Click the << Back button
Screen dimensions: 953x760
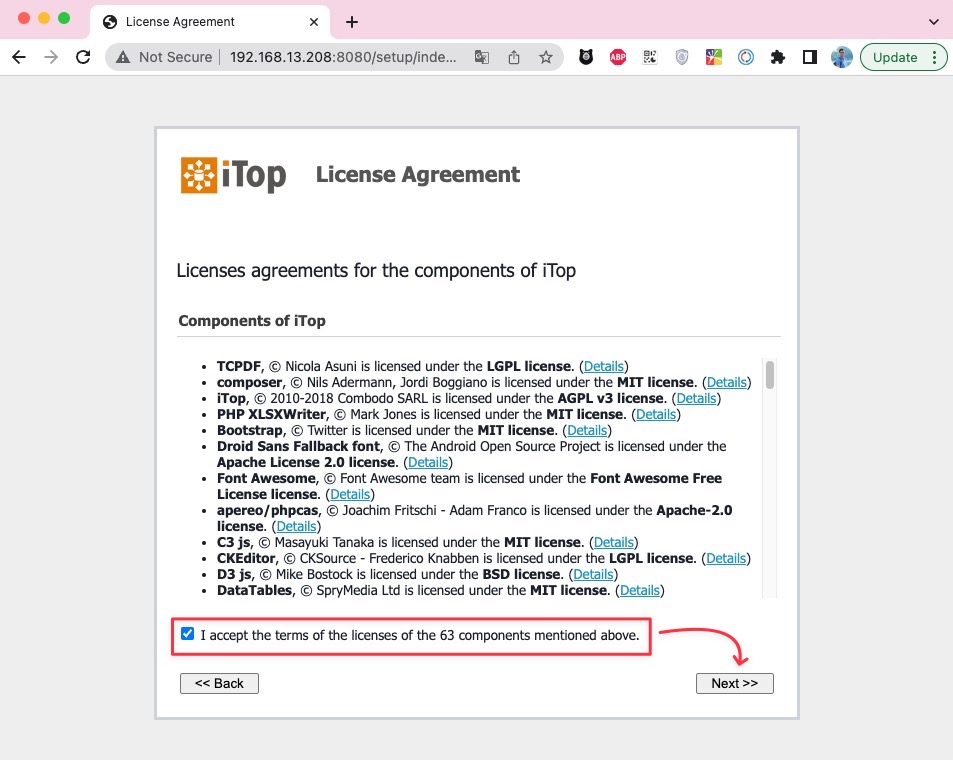click(x=219, y=683)
